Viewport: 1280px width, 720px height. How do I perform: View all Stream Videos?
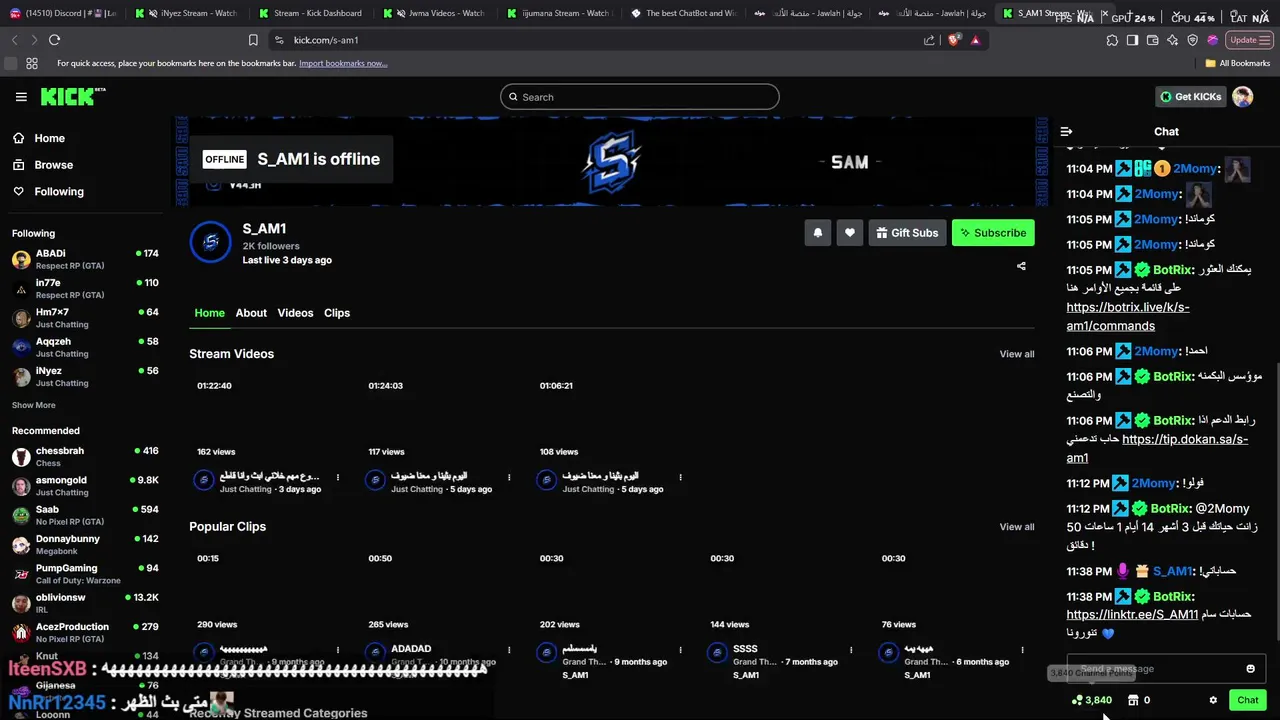1017,354
